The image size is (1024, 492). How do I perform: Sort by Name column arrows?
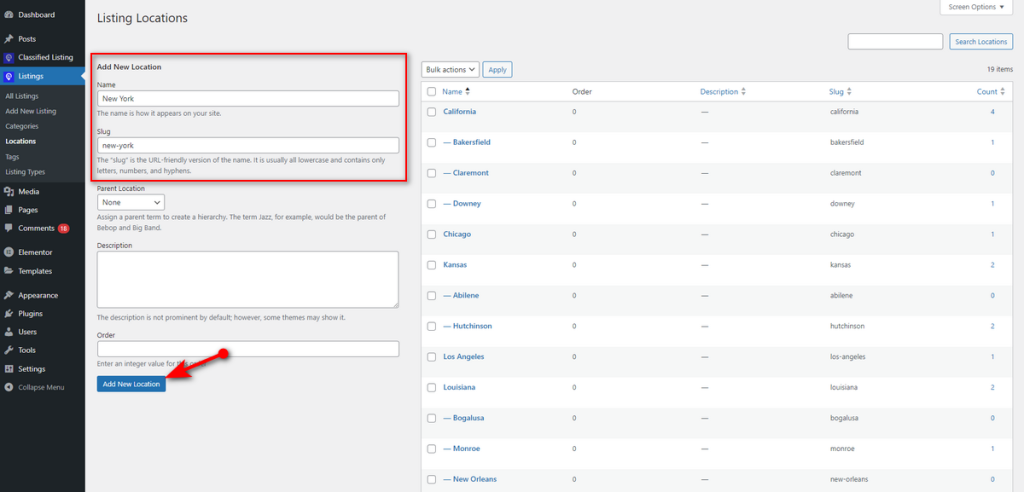pos(468,92)
